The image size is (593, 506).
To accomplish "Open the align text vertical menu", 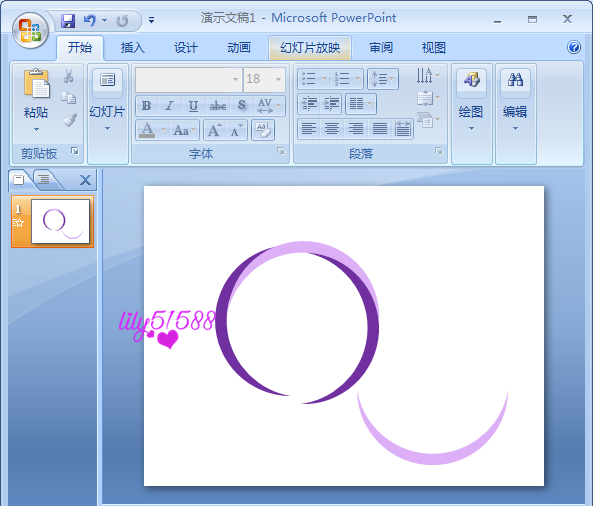I will tap(428, 98).
